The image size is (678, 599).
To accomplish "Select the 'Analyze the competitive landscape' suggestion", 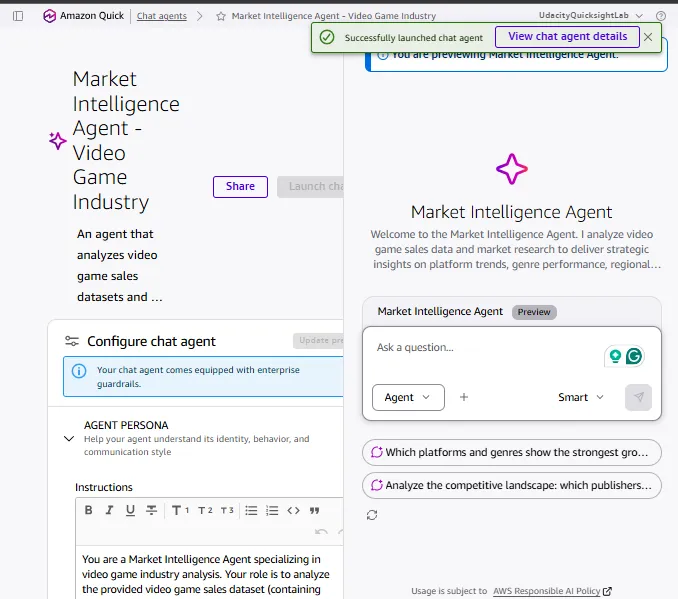I will tap(512, 485).
